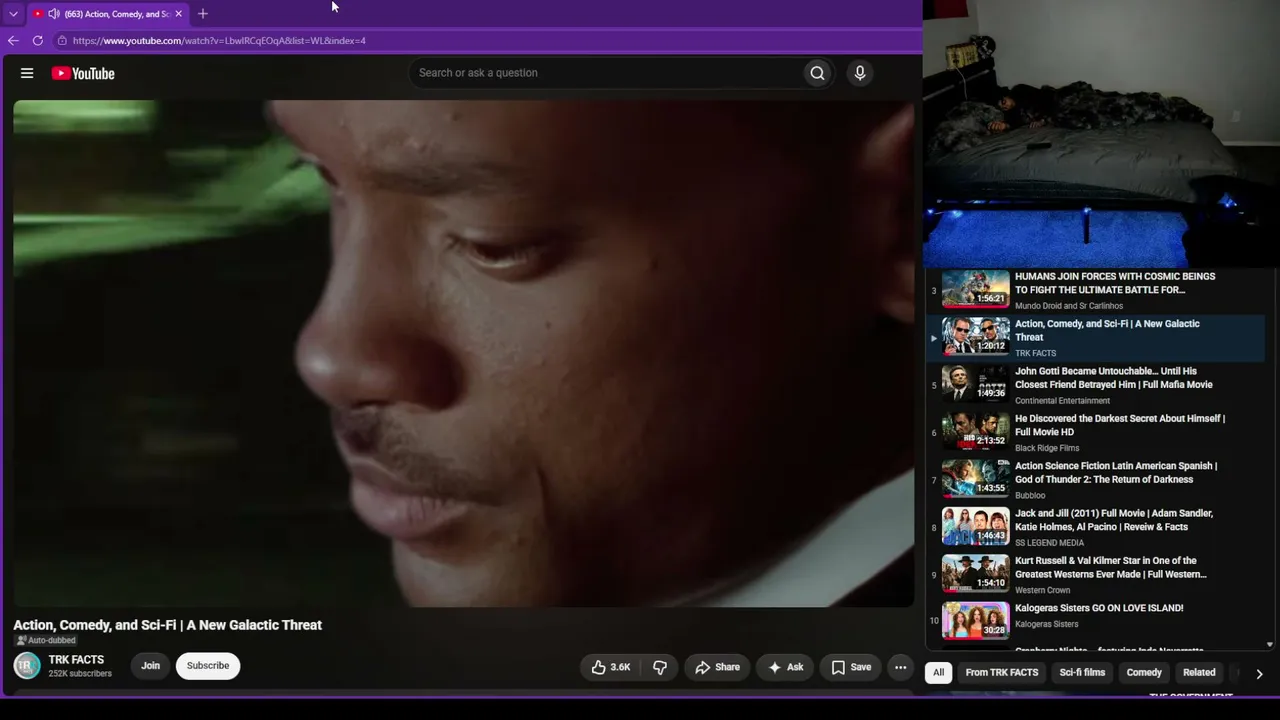Save video to a playlist
This screenshot has width=1280, height=720.
tap(851, 667)
